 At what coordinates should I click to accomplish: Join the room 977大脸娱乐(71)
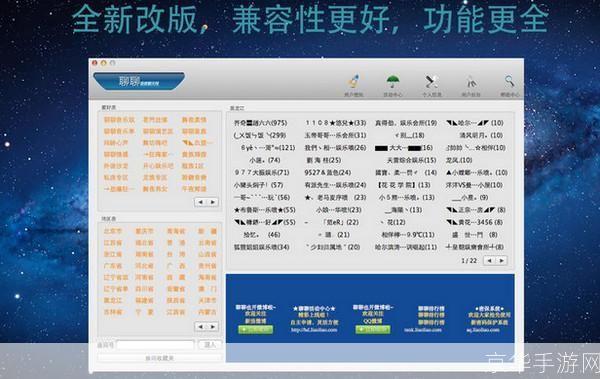[x=262, y=173]
